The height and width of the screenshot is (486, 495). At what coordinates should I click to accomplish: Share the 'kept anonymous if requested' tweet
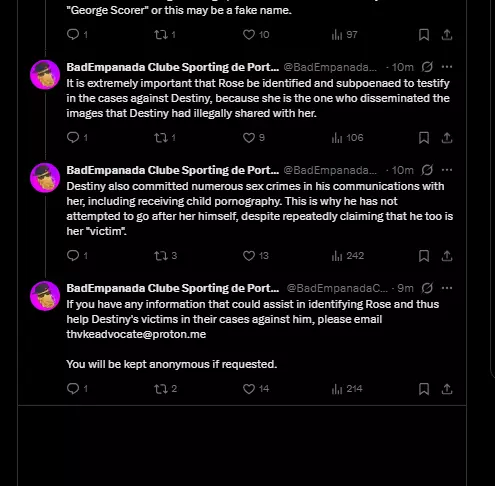click(447, 389)
